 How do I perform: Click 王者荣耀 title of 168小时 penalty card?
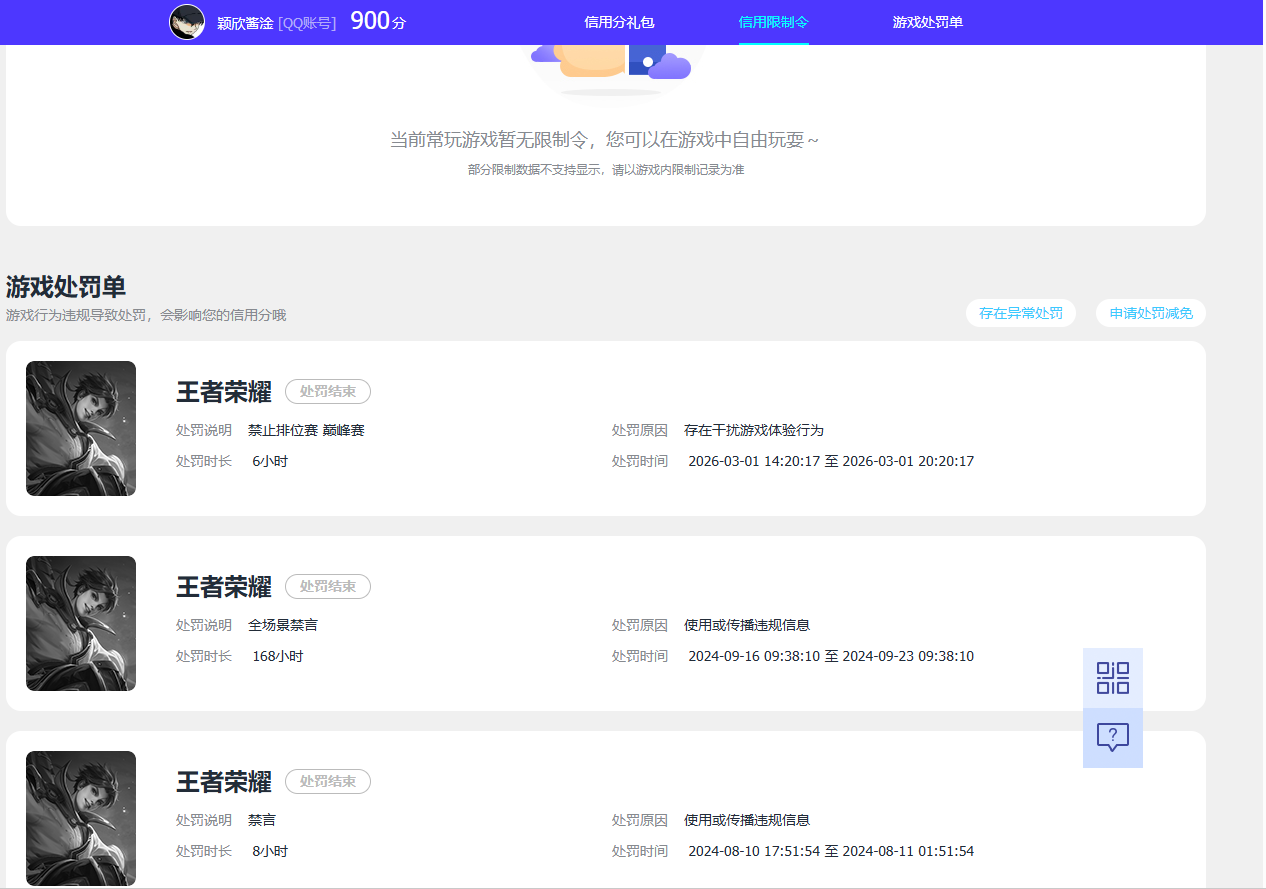[x=224, y=587]
